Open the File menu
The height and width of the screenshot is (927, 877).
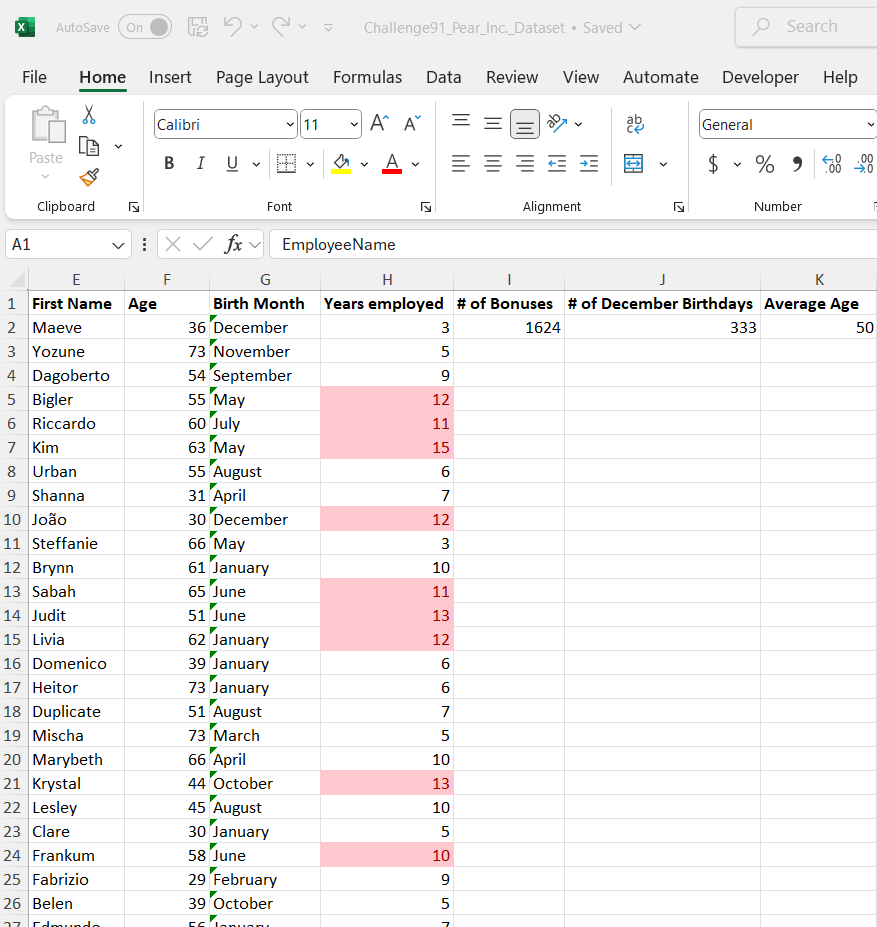coord(34,77)
